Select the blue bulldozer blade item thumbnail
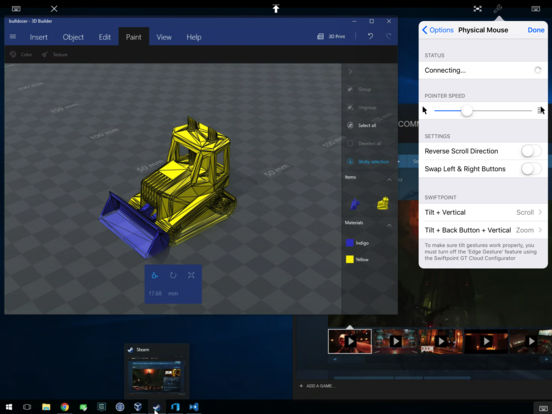 click(x=355, y=203)
